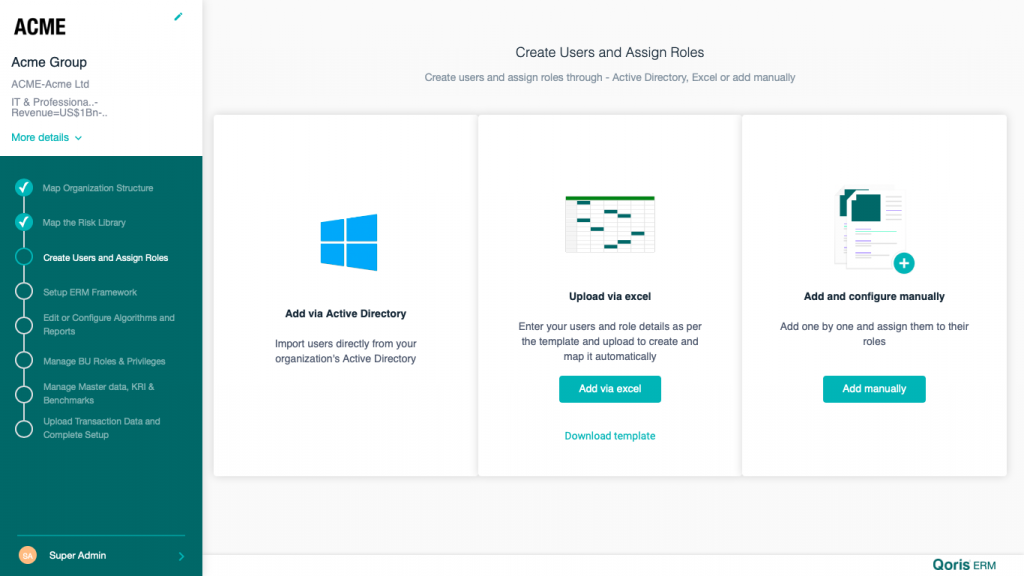Click Add and configure manually heading
This screenshot has width=1024, height=576.
874,296
